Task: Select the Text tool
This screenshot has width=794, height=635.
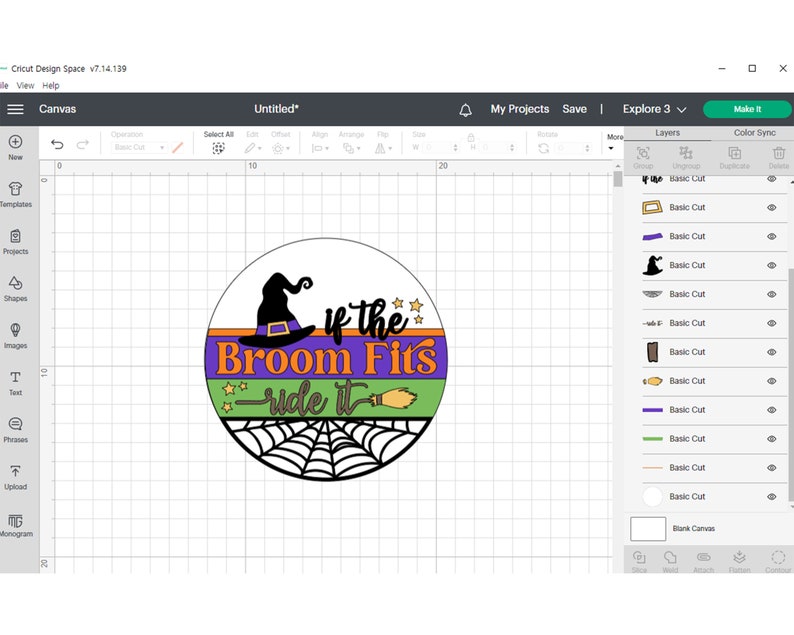Action: point(15,377)
